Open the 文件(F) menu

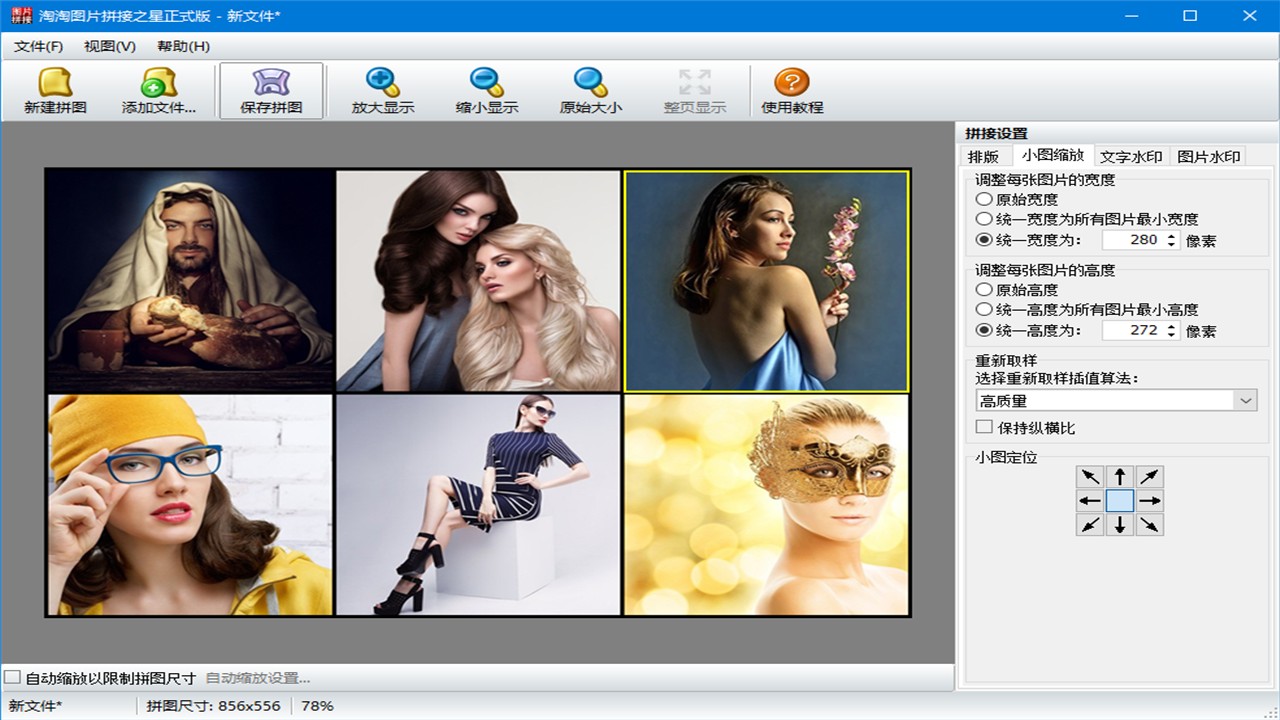pos(39,46)
